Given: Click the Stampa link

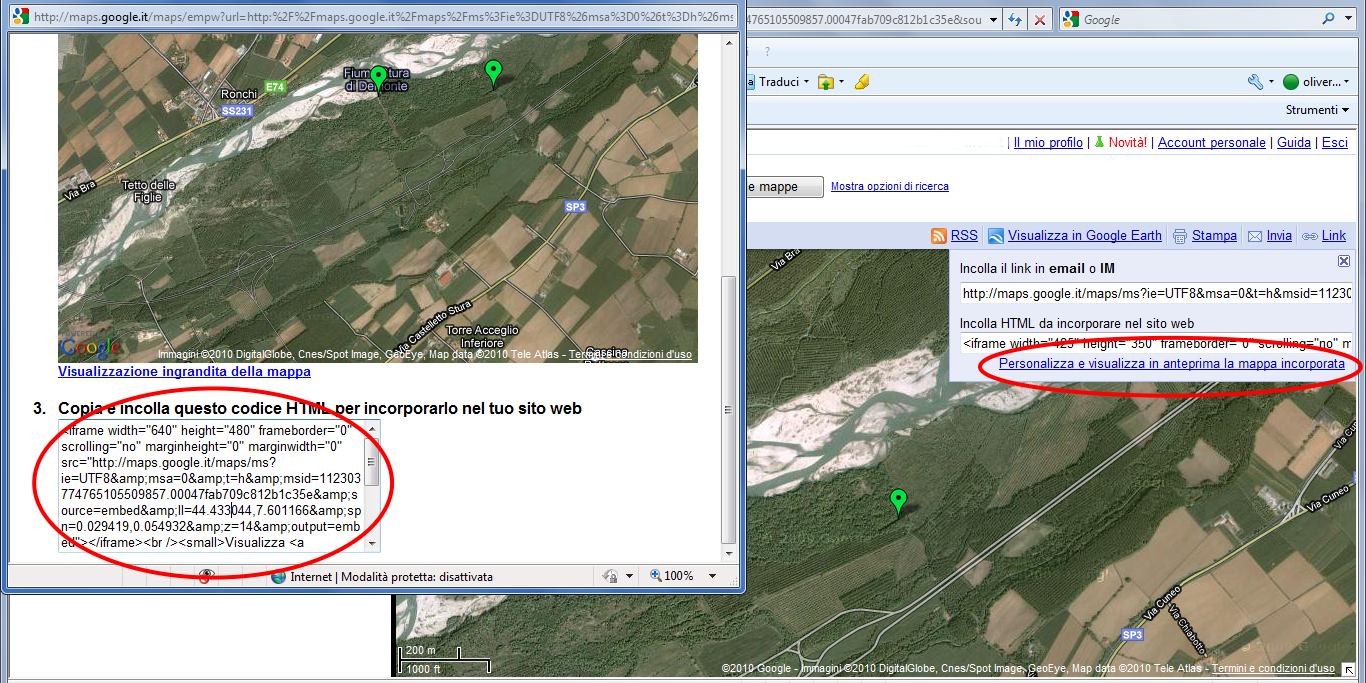Looking at the screenshot, I should [1214, 236].
